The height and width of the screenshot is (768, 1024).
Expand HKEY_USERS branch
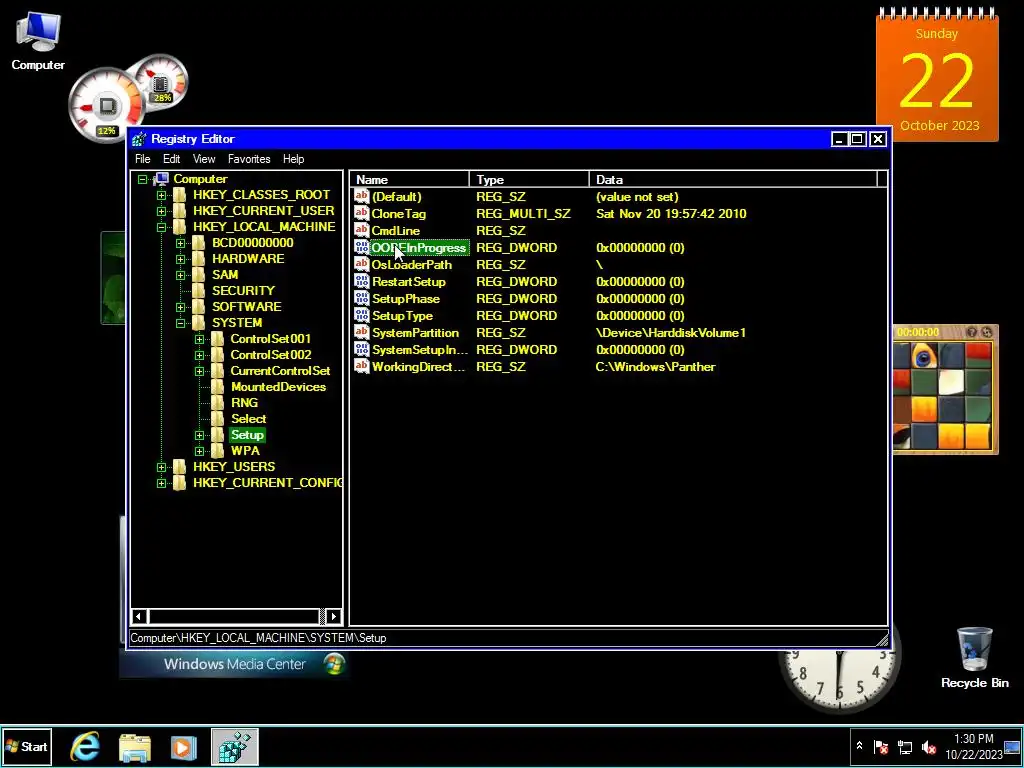tap(161, 467)
